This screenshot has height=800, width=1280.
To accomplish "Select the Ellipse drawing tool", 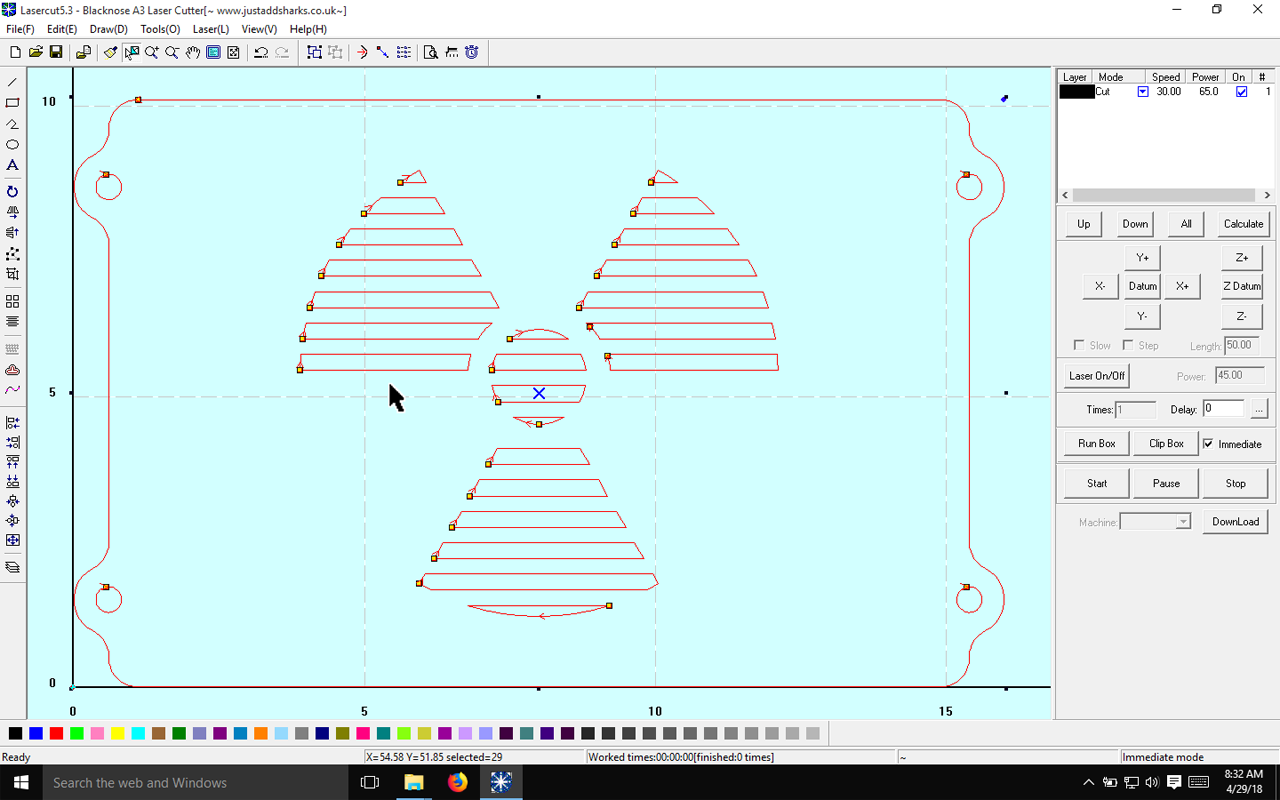I will point(12,144).
